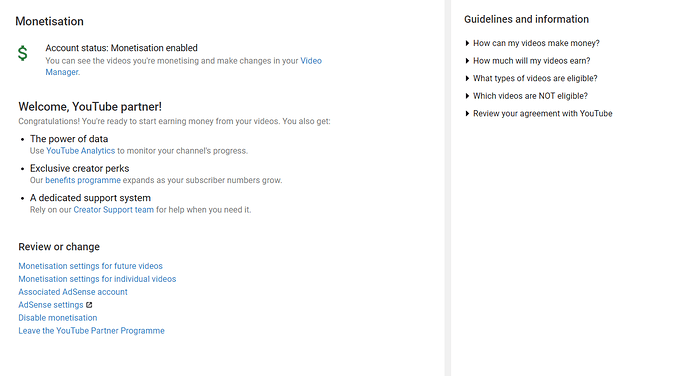Click Leave the YouTube Partner Programme
This screenshot has height=376, width=690.
pyautogui.click(x=92, y=331)
